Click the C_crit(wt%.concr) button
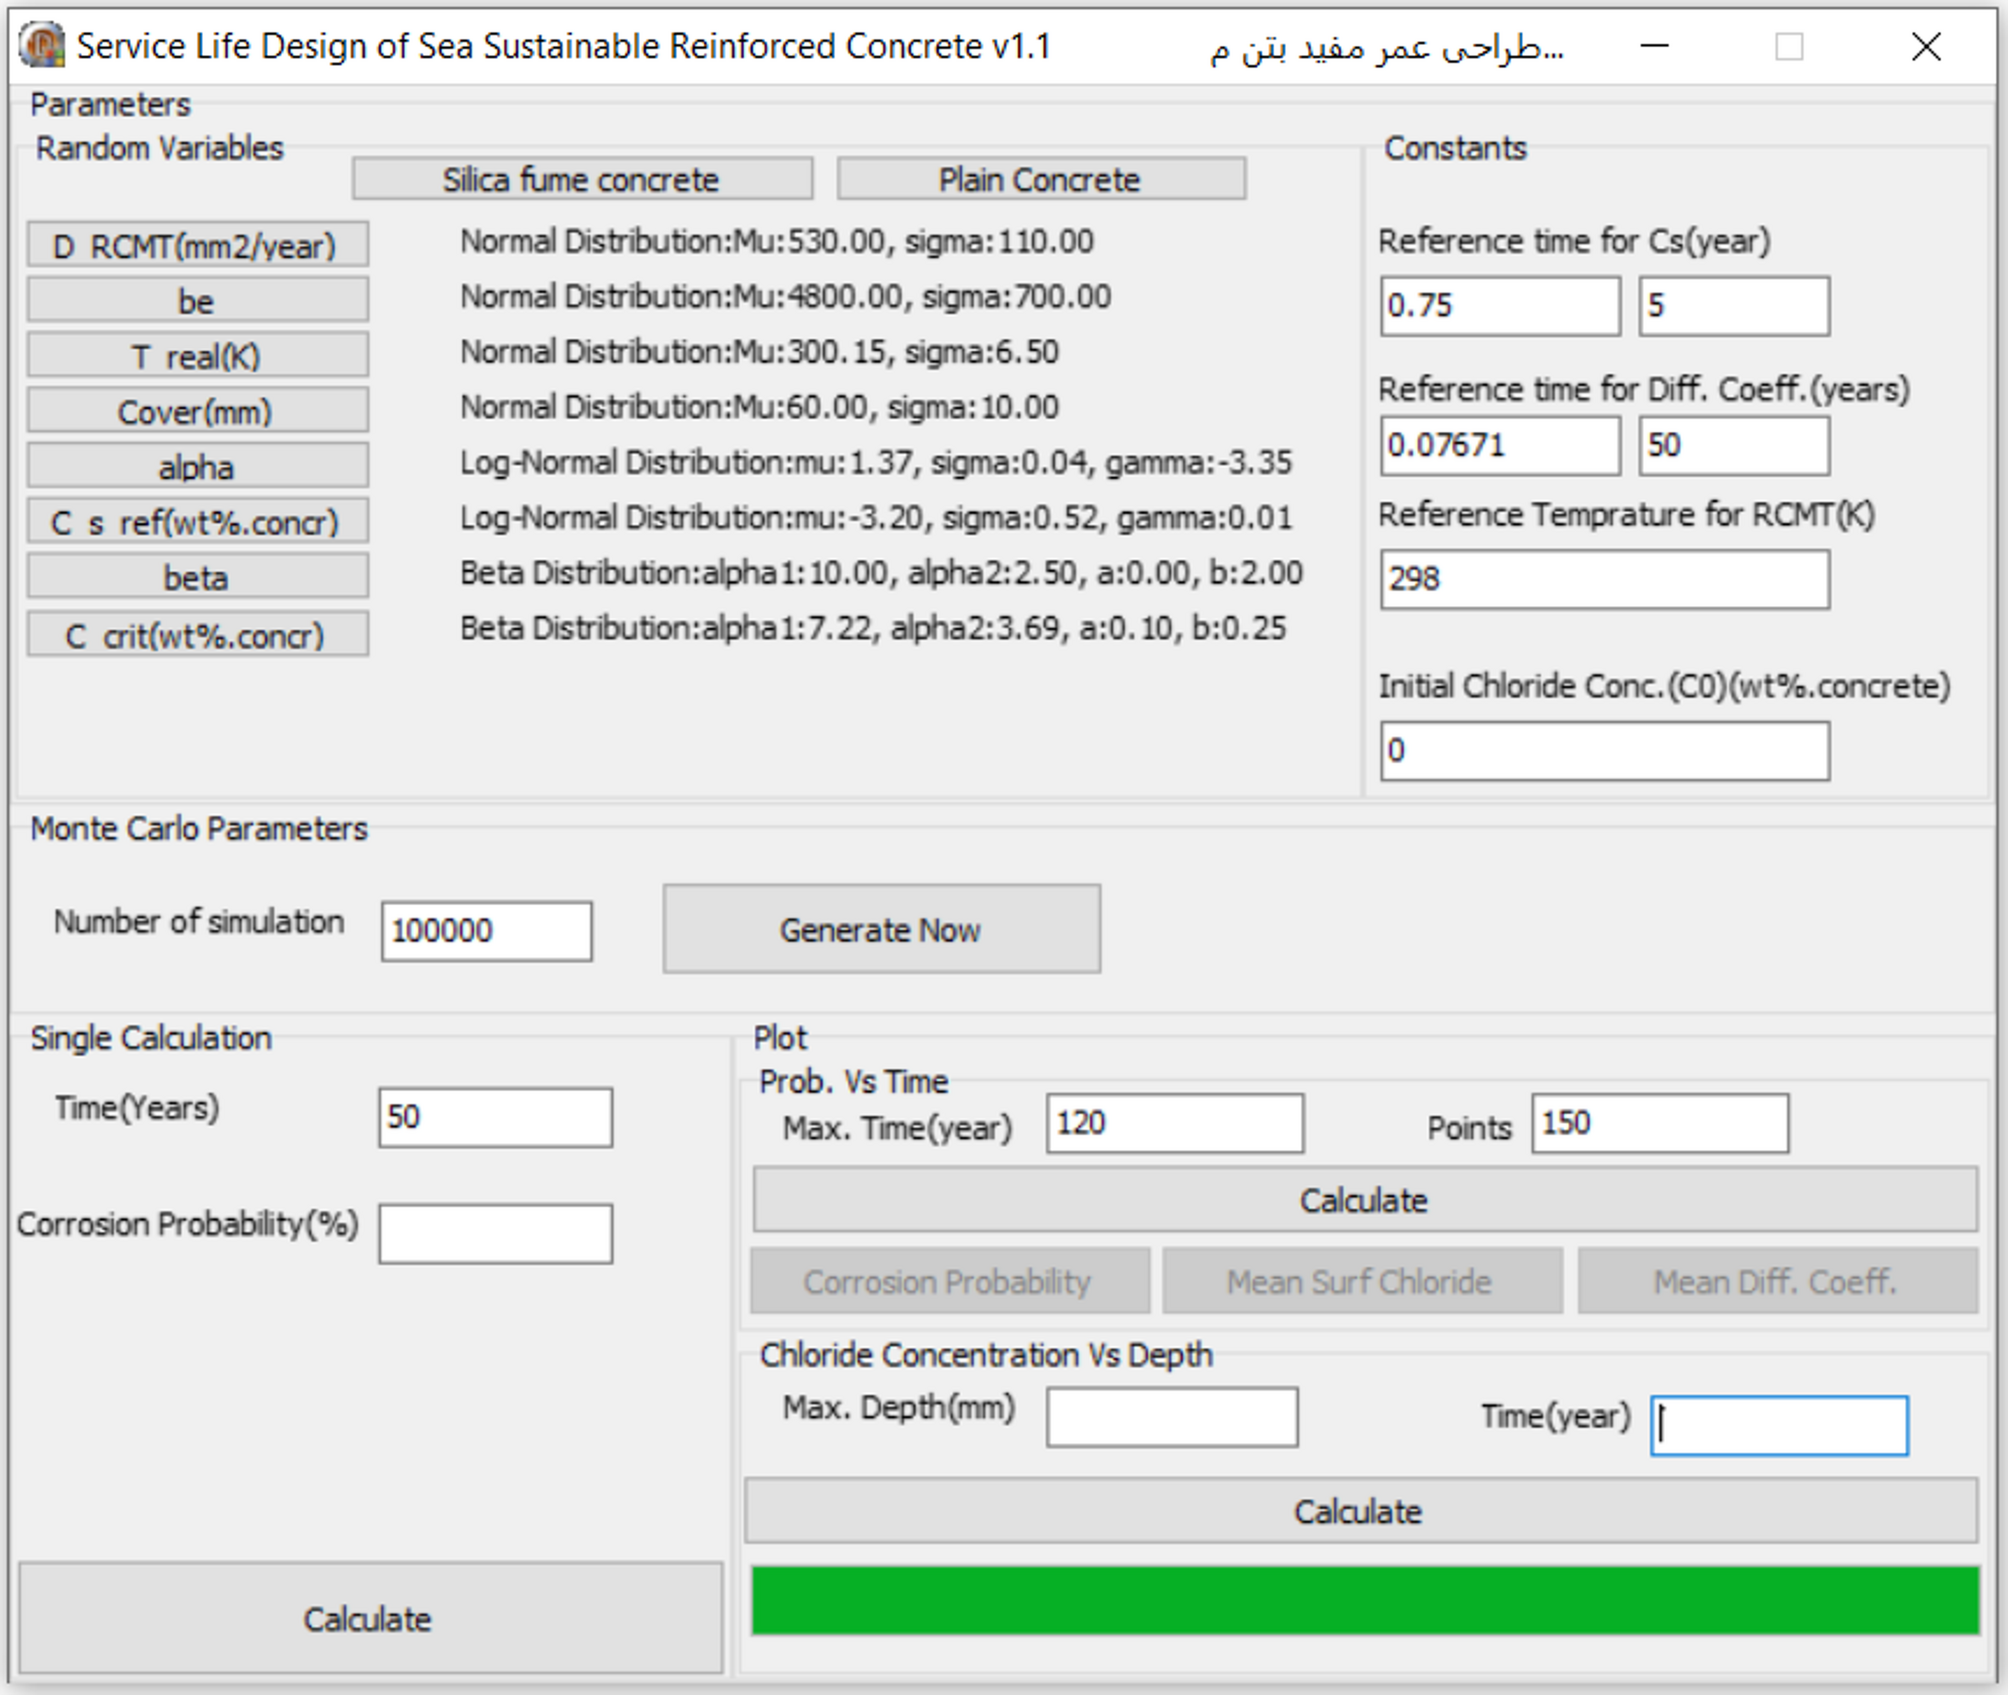 coord(197,635)
